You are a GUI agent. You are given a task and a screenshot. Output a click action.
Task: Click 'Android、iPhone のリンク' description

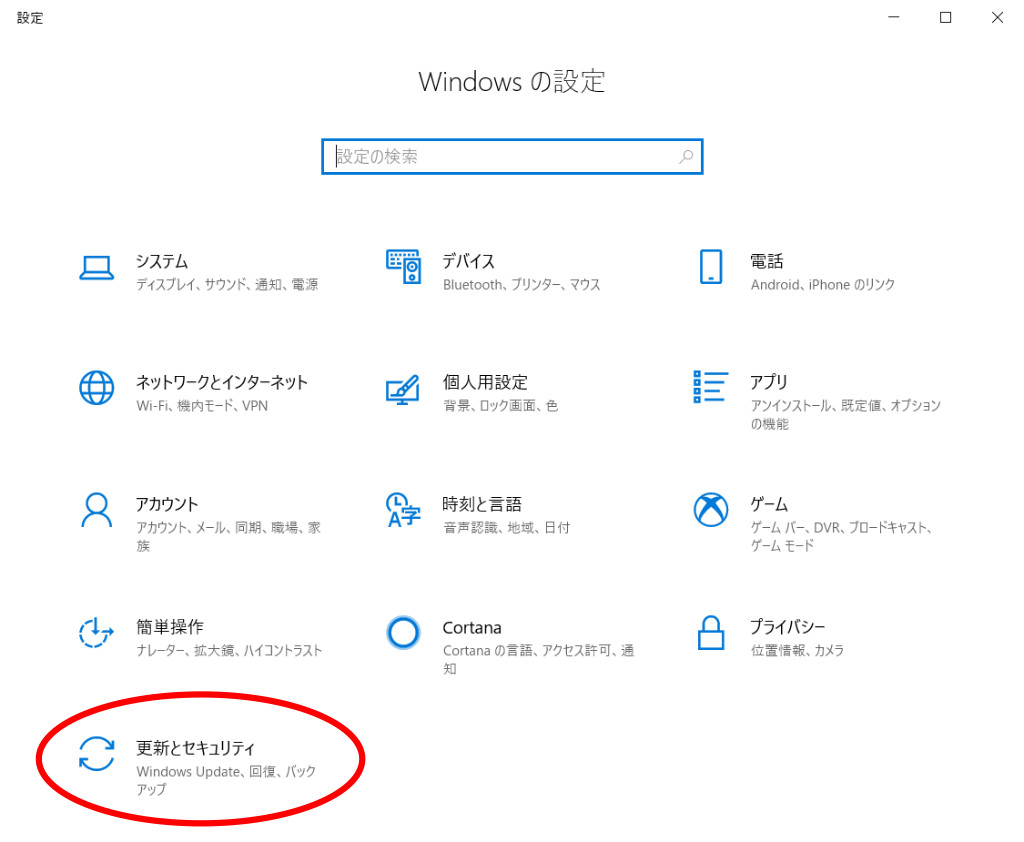(823, 285)
